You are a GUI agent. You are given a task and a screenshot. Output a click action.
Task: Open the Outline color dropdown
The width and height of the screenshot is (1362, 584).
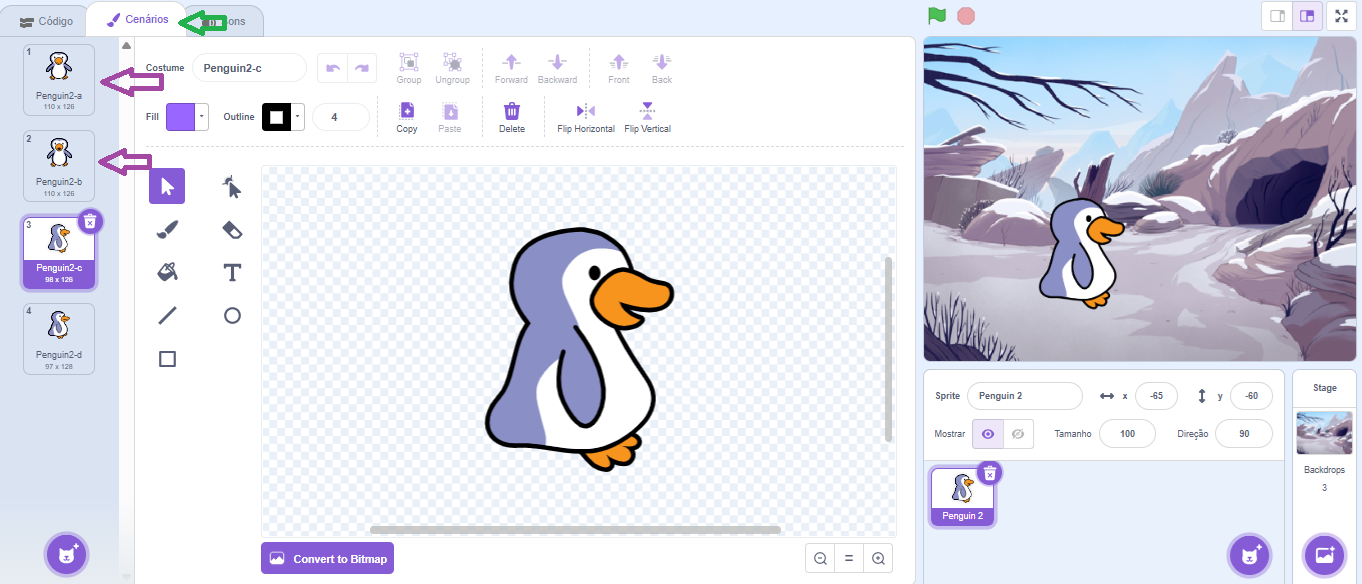pyautogui.click(x=298, y=117)
